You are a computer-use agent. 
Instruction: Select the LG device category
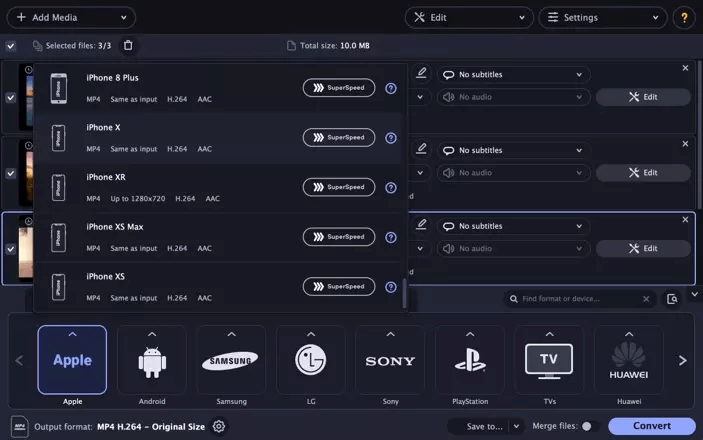click(311, 360)
